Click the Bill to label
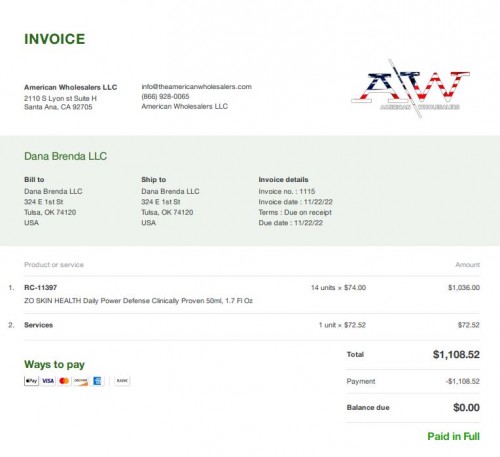Viewport: 500px width, 457px height. click(x=34, y=180)
